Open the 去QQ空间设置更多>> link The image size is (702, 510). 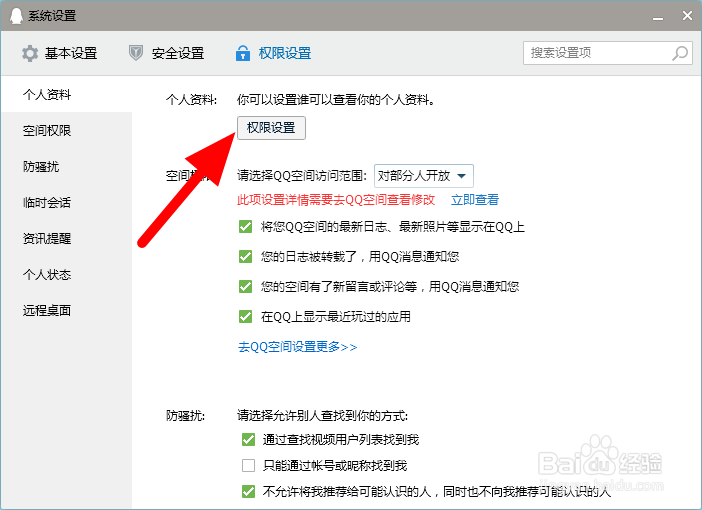pos(297,347)
